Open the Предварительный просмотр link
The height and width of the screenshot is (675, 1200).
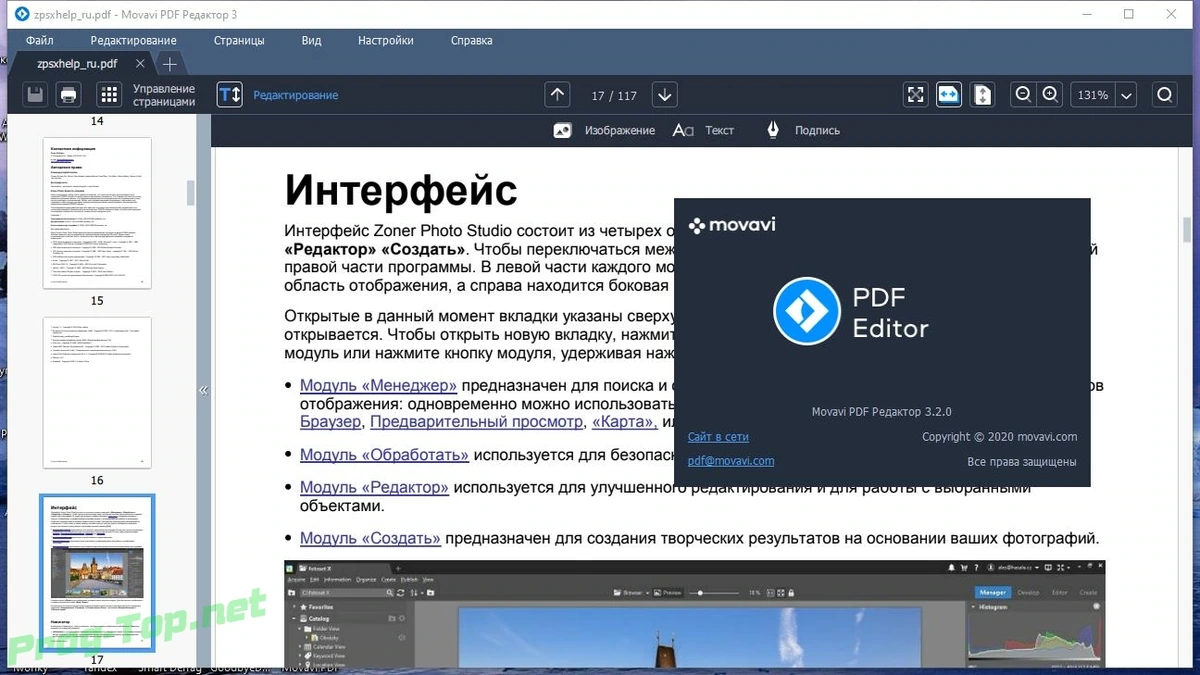(x=477, y=422)
